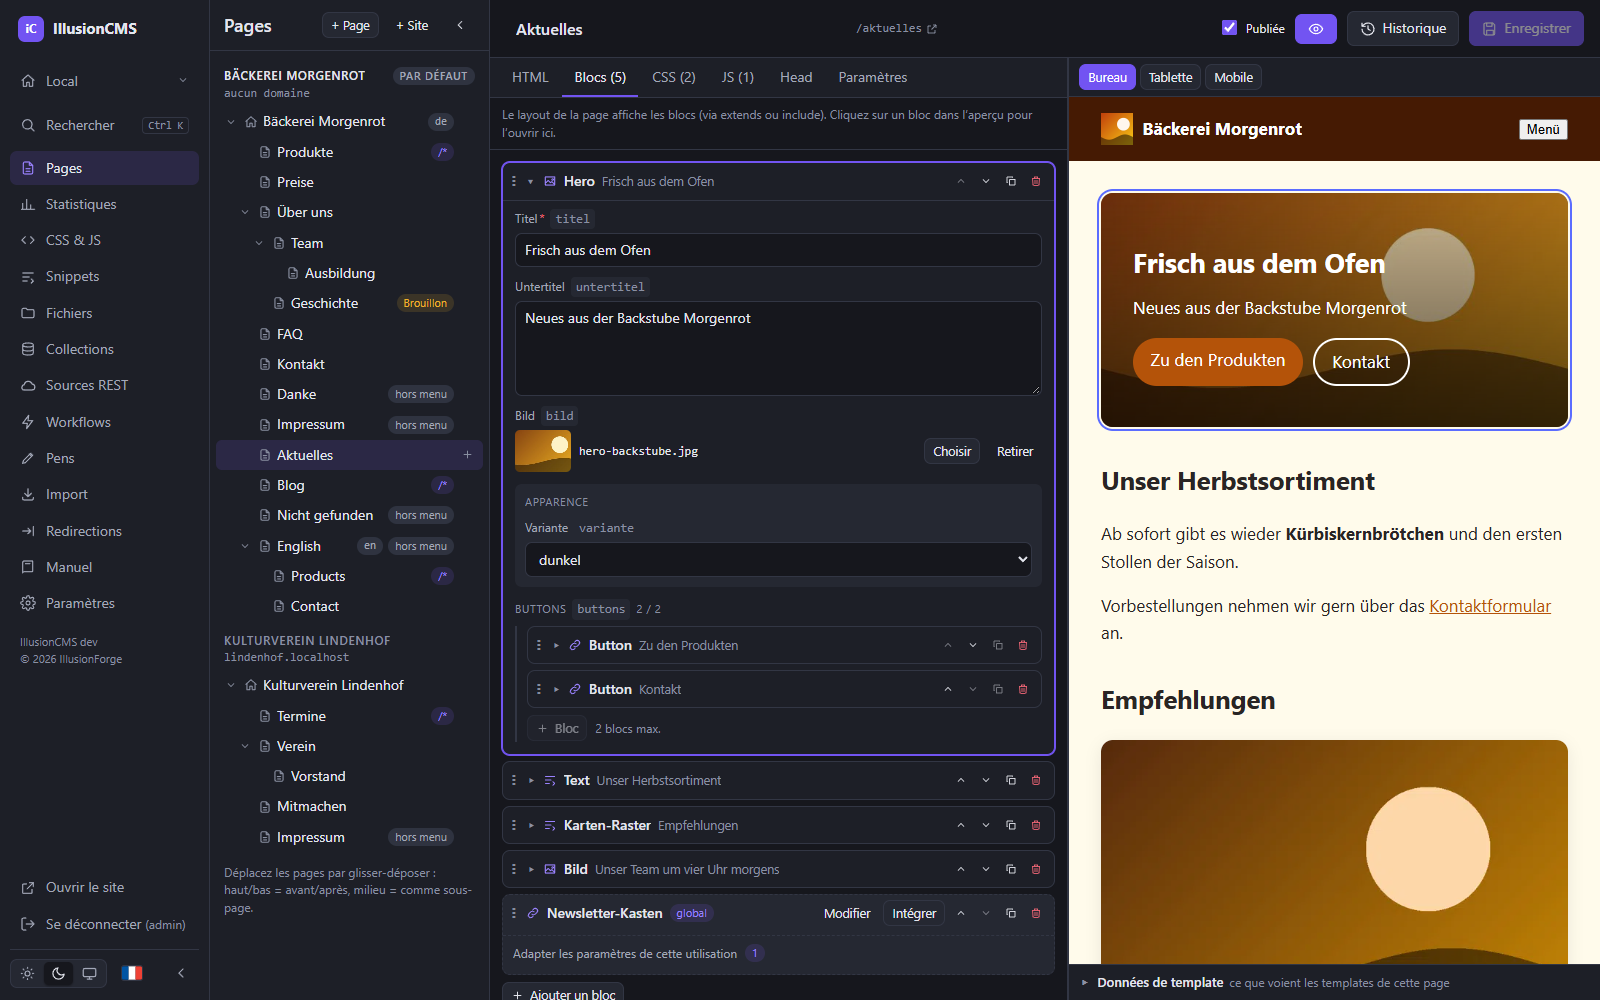Move Text Unser Herbstsortiment block up

point(961,780)
